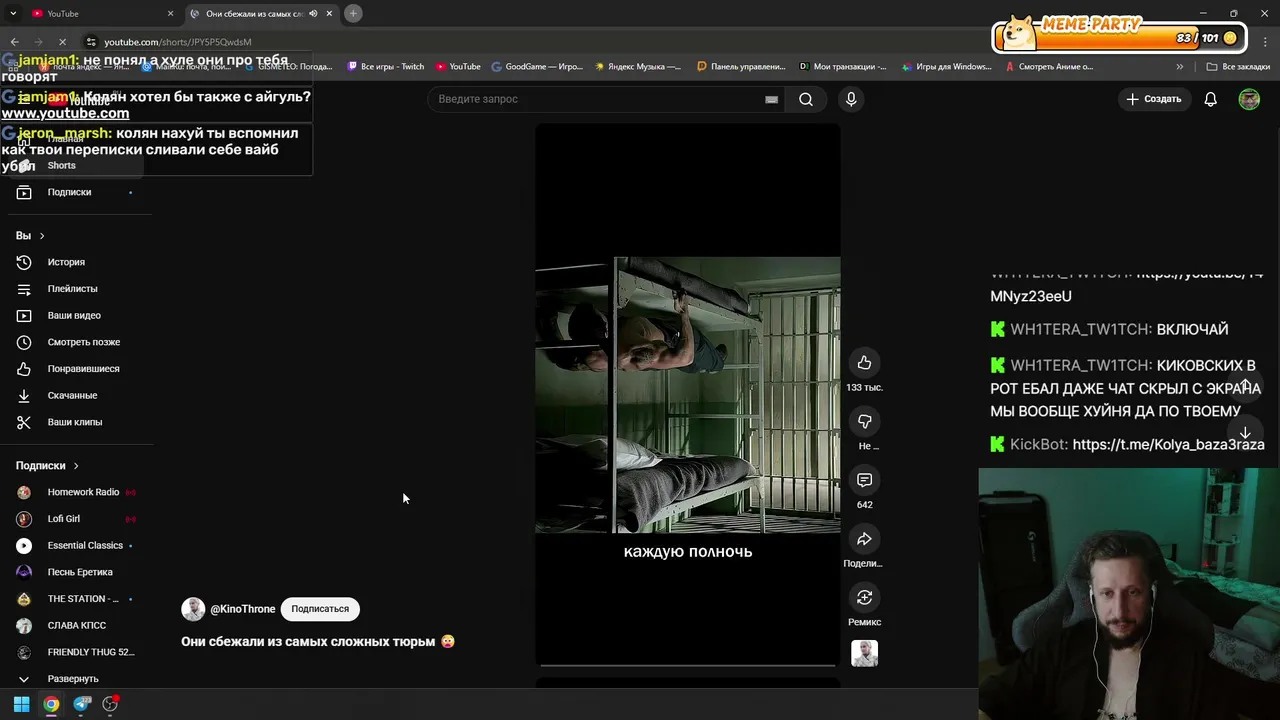Mute the tab via speaker icon

click(x=313, y=14)
